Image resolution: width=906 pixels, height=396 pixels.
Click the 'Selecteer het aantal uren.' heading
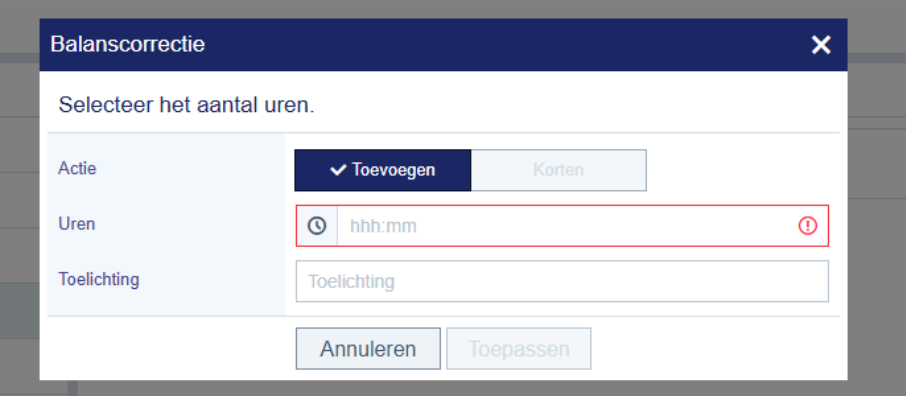pos(187,106)
